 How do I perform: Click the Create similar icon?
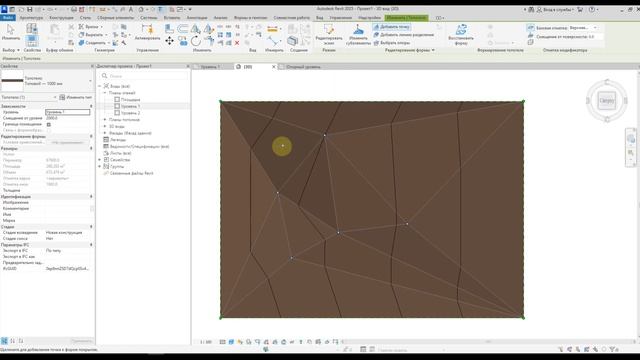(292, 41)
